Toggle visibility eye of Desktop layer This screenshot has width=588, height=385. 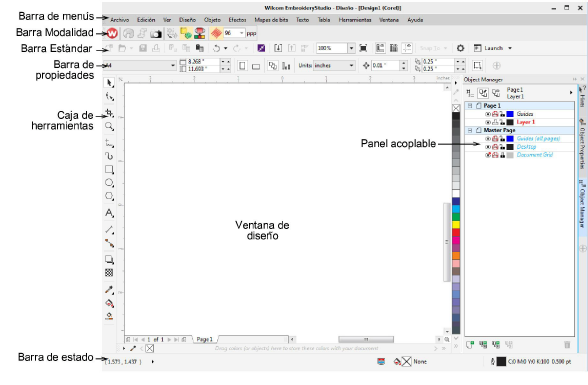click(x=488, y=147)
